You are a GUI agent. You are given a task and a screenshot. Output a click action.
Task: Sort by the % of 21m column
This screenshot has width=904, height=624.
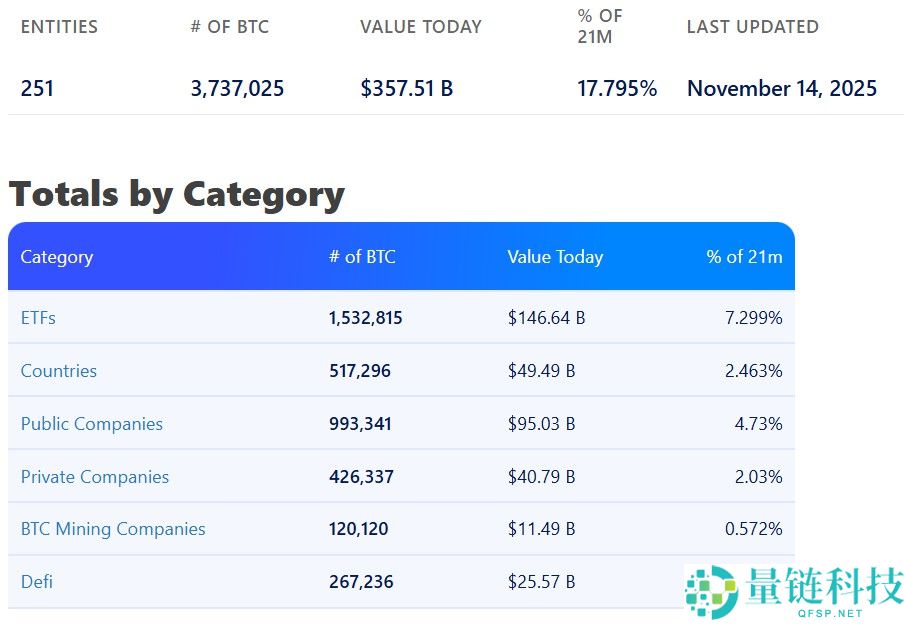click(743, 257)
